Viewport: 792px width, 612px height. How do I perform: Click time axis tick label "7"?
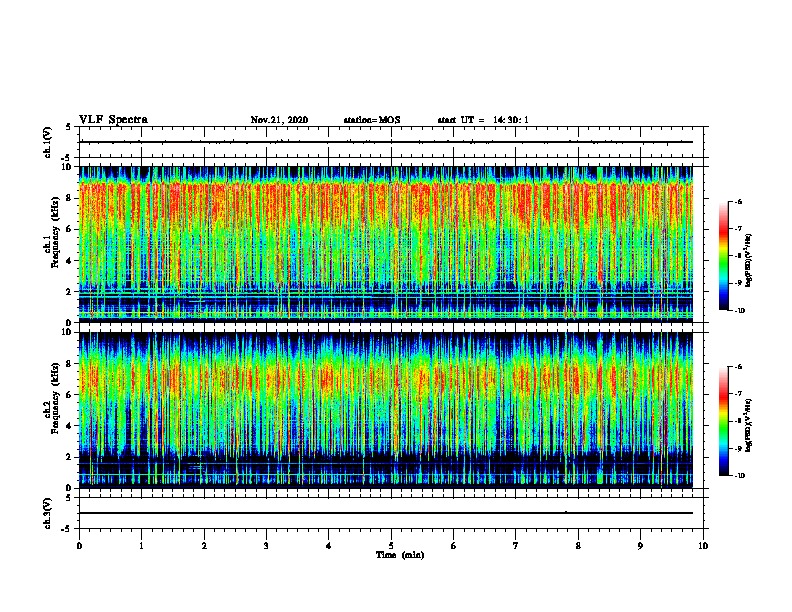point(516,546)
